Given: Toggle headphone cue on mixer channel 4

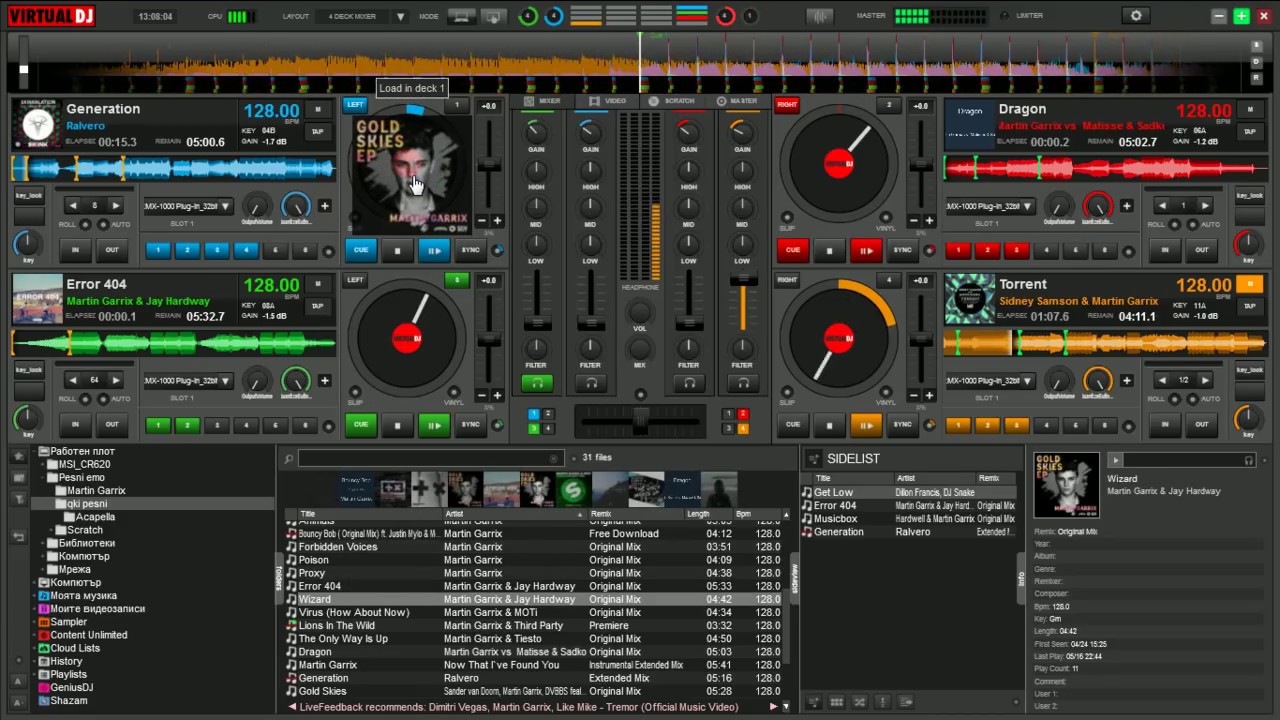Looking at the screenshot, I should pyautogui.click(x=741, y=382).
